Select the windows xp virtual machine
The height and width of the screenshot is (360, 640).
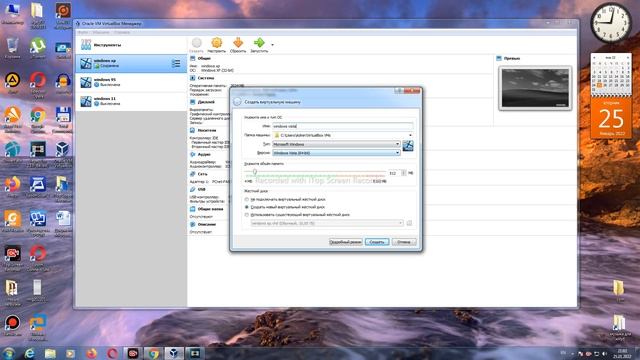point(131,63)
